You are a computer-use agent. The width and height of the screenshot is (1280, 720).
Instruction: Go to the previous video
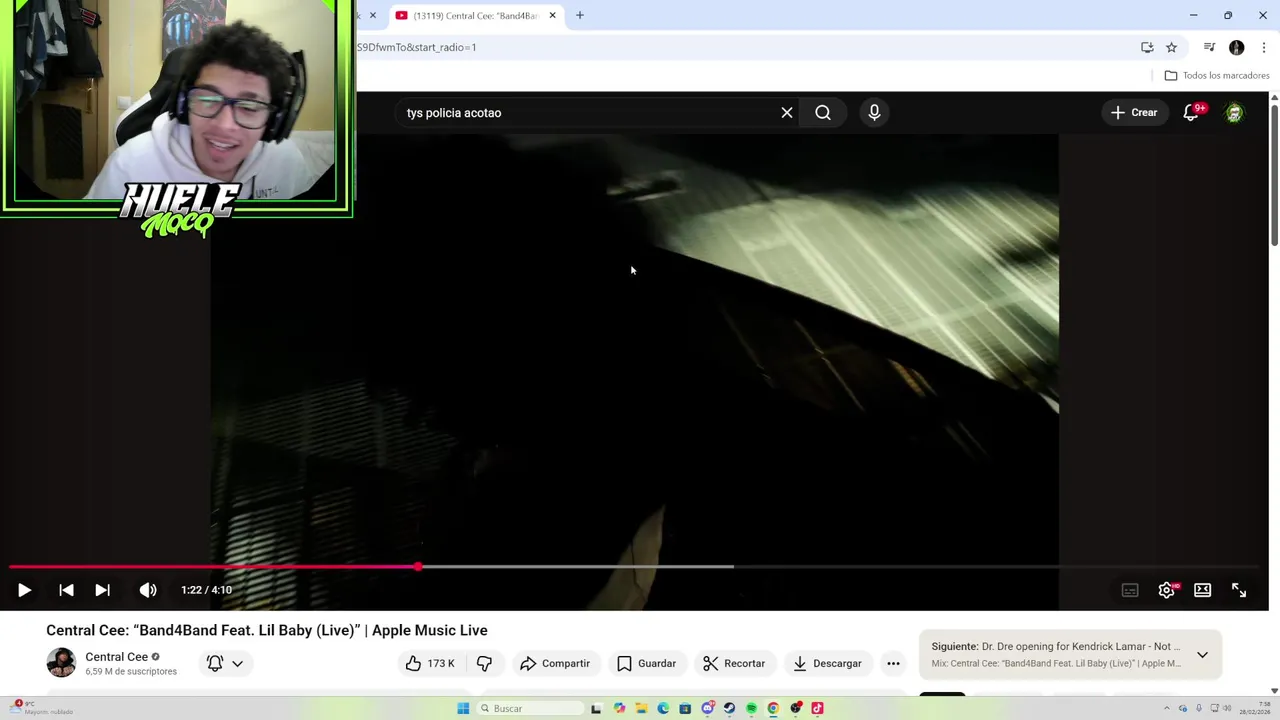(x=66, y=590)
